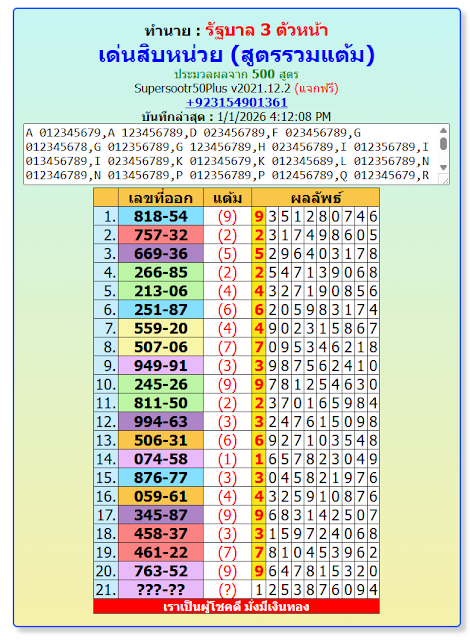The width and height of the screenshot is (470, 640).
Task: Click the title เด่นสิบหน่วย (สูตรรวมแต้ม)
Action: (237, 55)
